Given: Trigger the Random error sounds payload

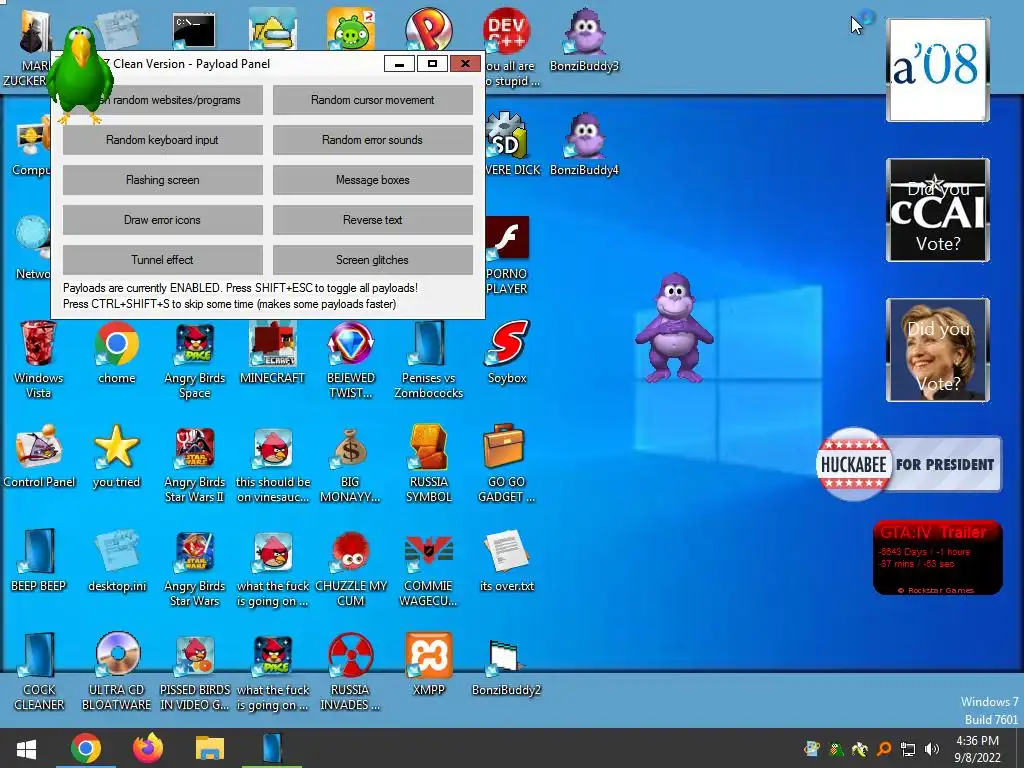Looking at the screenshot, I should tap(372, 140).
